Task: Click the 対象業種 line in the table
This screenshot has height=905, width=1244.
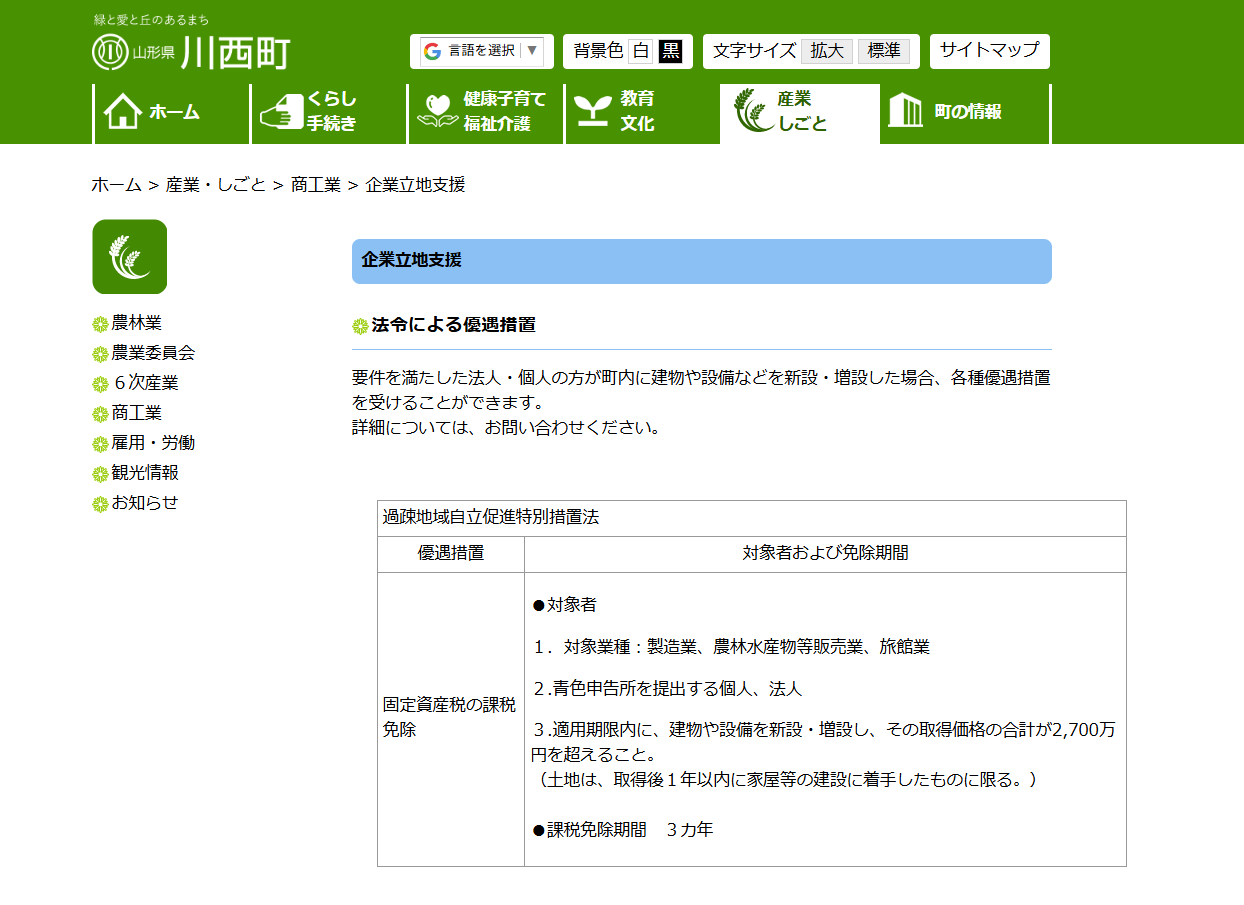Action: click(731, 647)
